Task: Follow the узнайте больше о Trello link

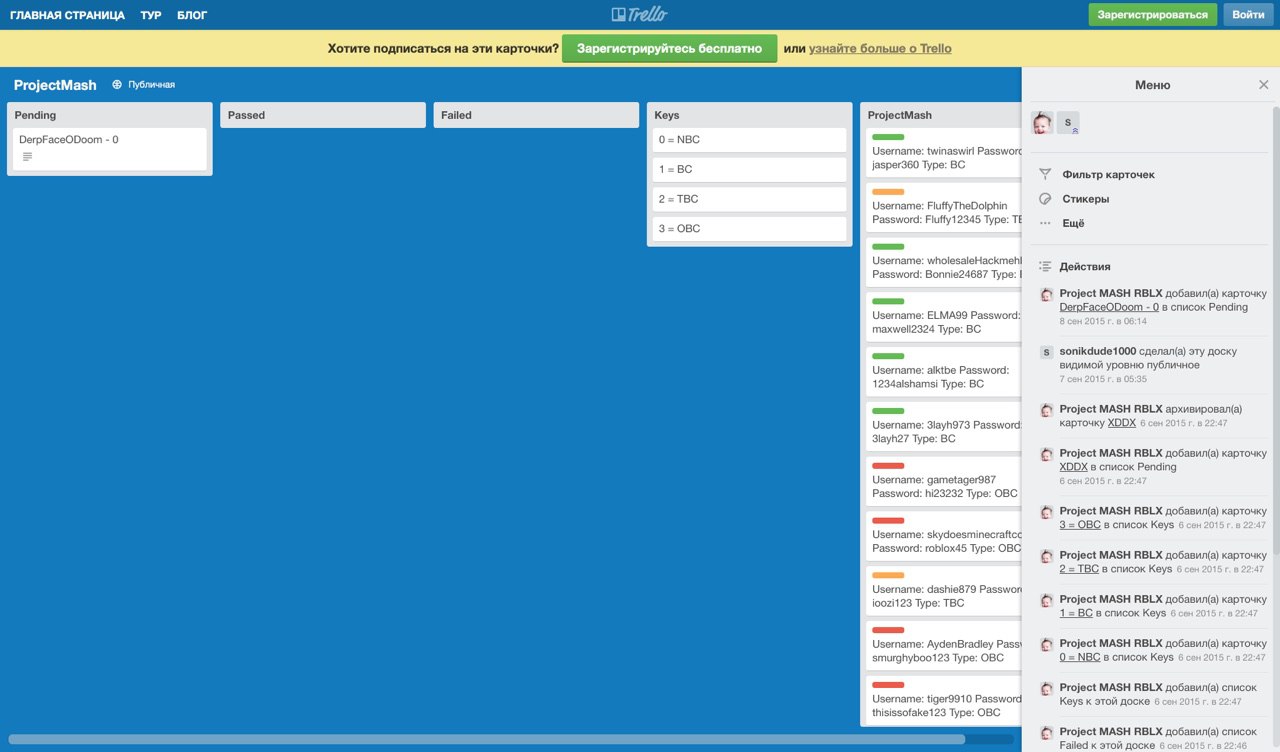Action: pos(880,48)
